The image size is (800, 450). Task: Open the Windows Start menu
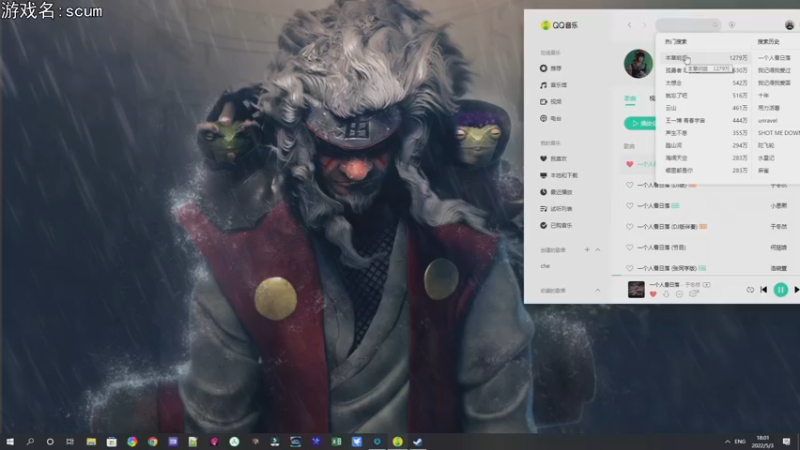[10, 442]
